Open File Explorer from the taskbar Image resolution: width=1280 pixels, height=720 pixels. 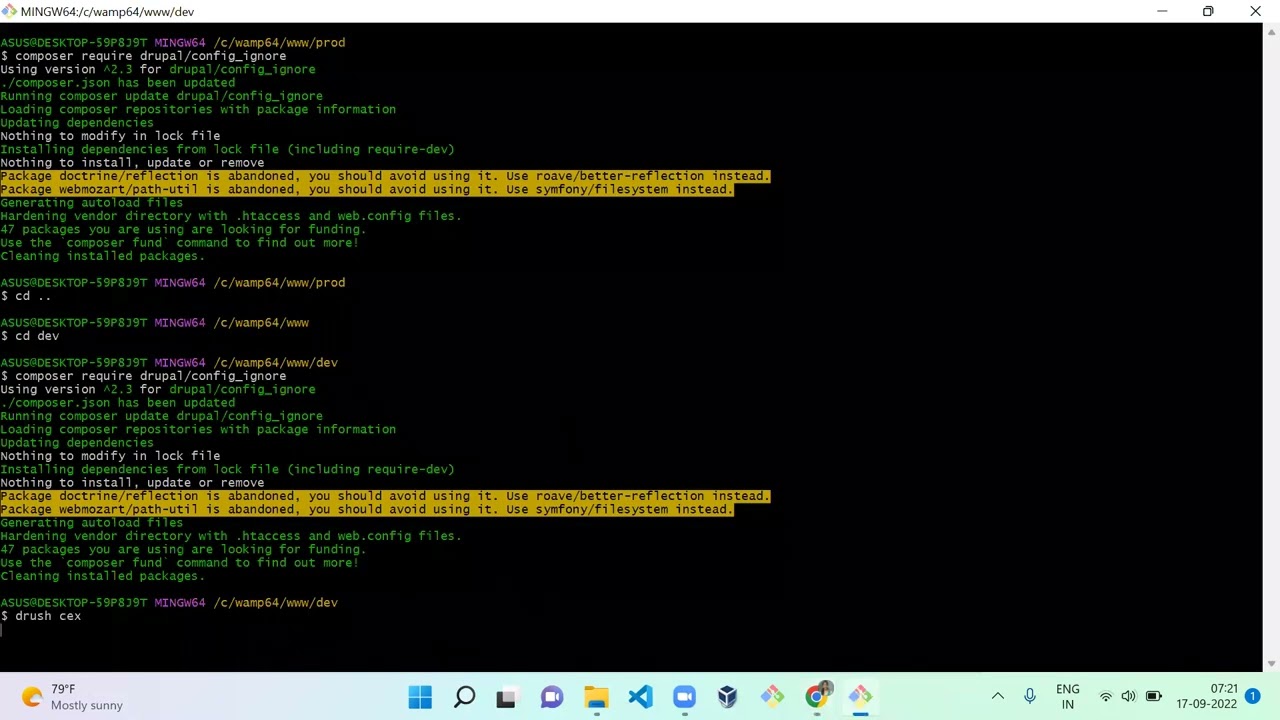click(596, 697)
